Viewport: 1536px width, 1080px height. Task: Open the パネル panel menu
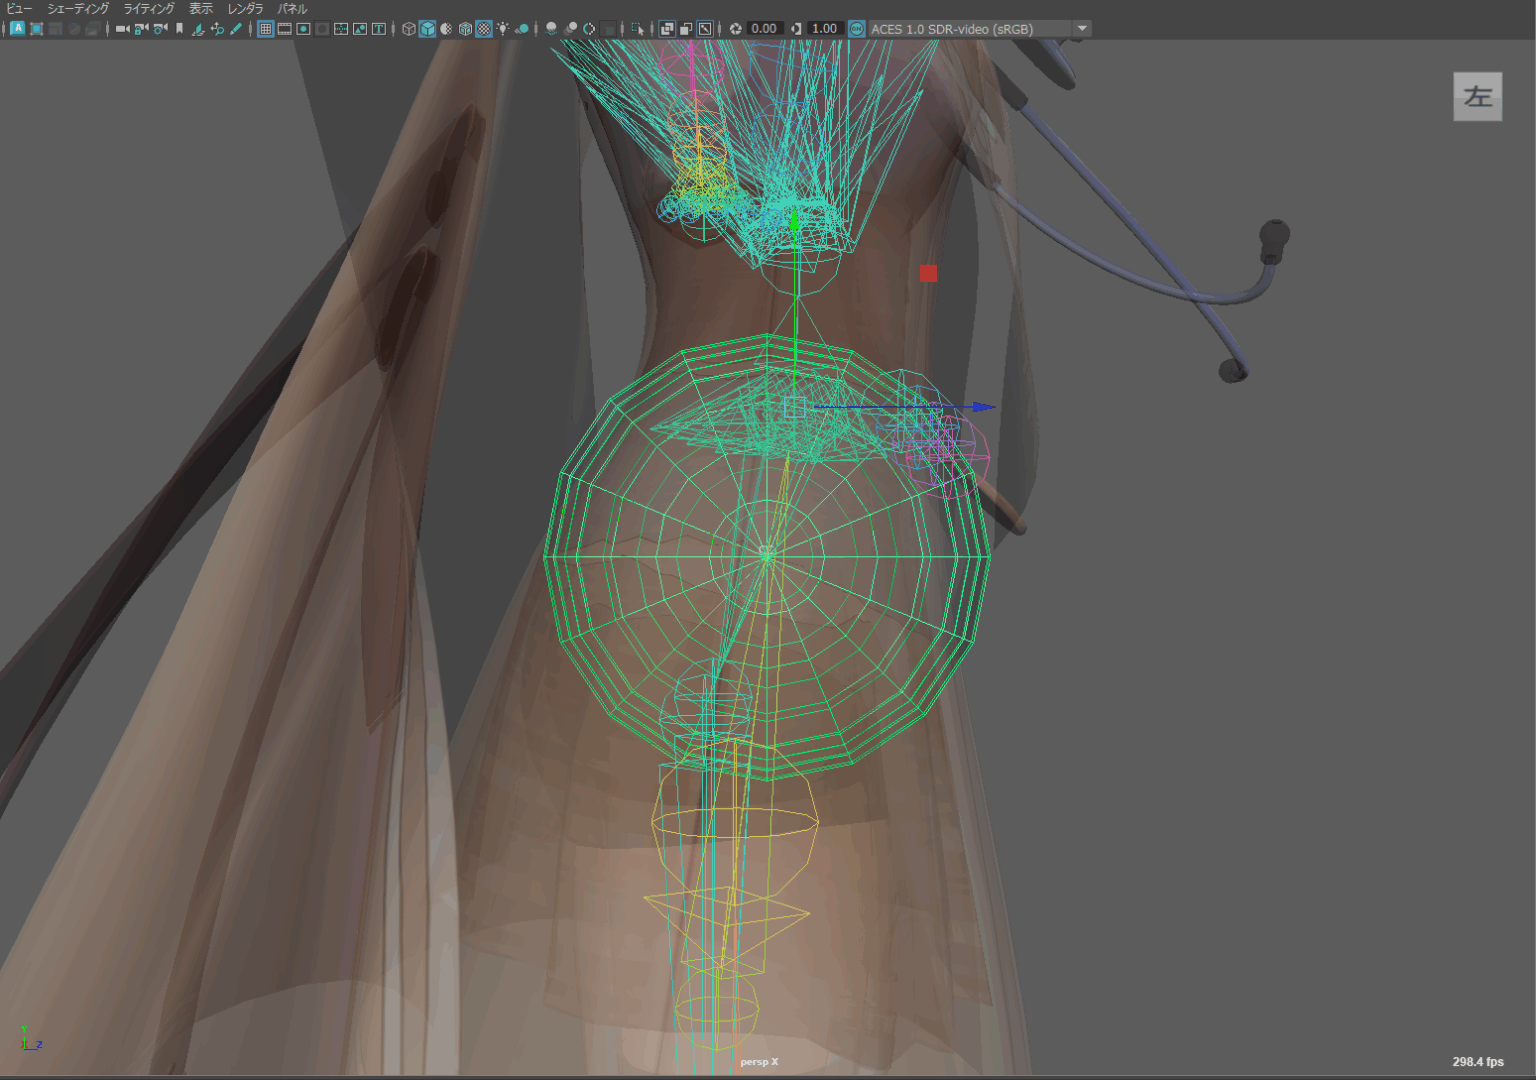pos(292,9)
